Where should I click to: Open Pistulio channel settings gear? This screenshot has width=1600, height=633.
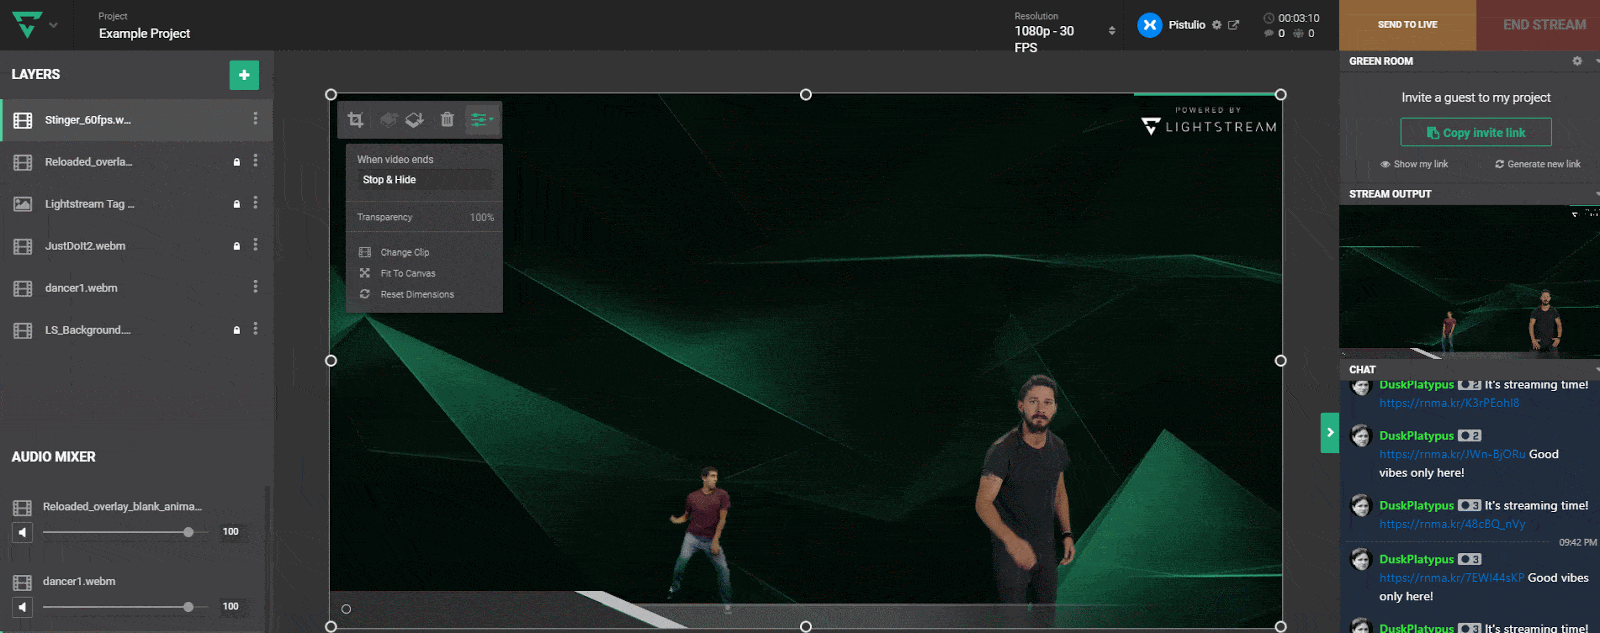coord(1217,25)
